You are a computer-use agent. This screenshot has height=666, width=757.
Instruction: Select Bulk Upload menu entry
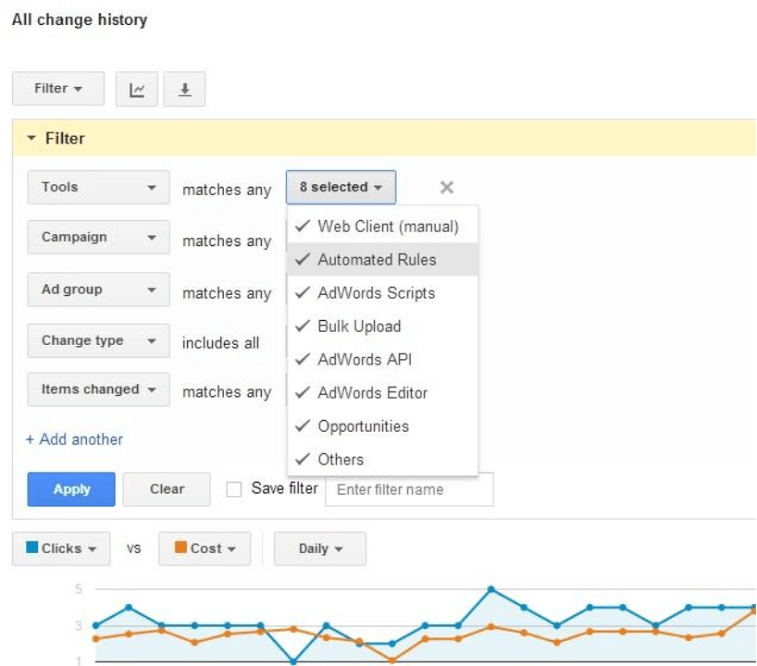coord(382,326)
